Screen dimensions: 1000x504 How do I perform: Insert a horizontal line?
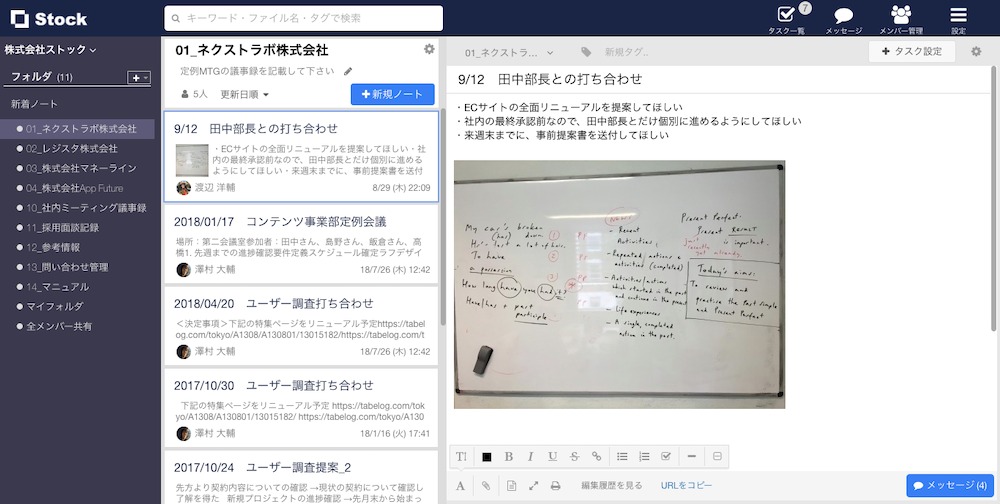pyautogui.click(x=691, y=456)
